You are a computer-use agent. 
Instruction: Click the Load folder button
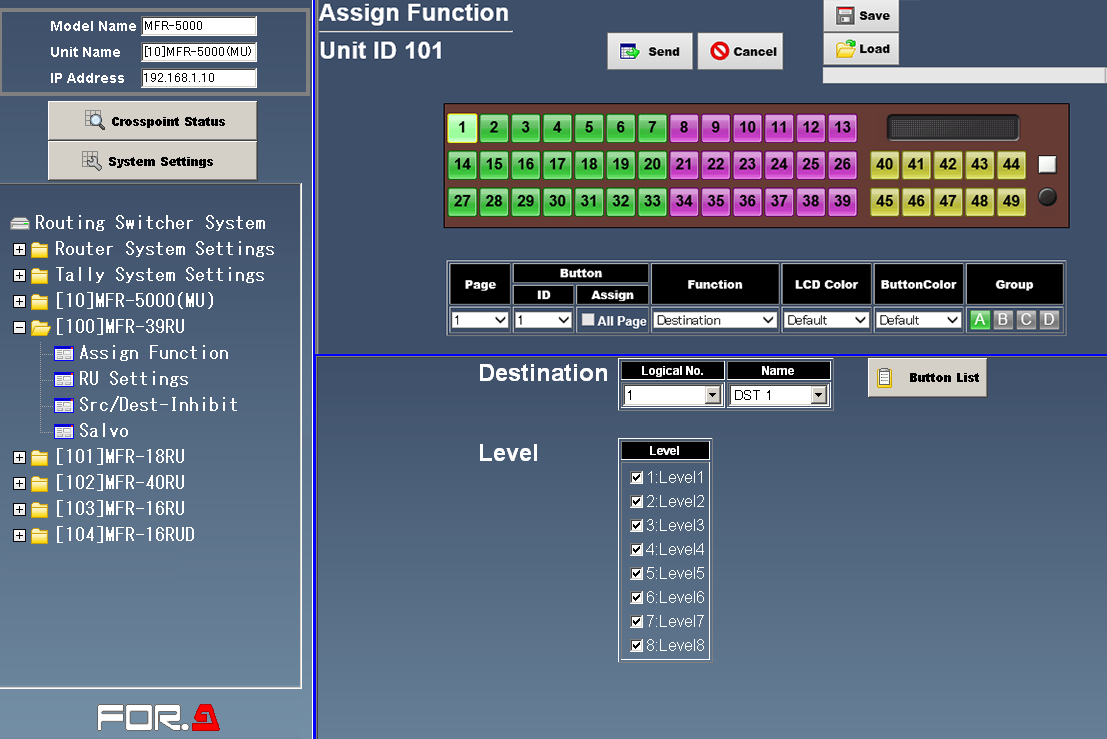[x=861, y=49]
